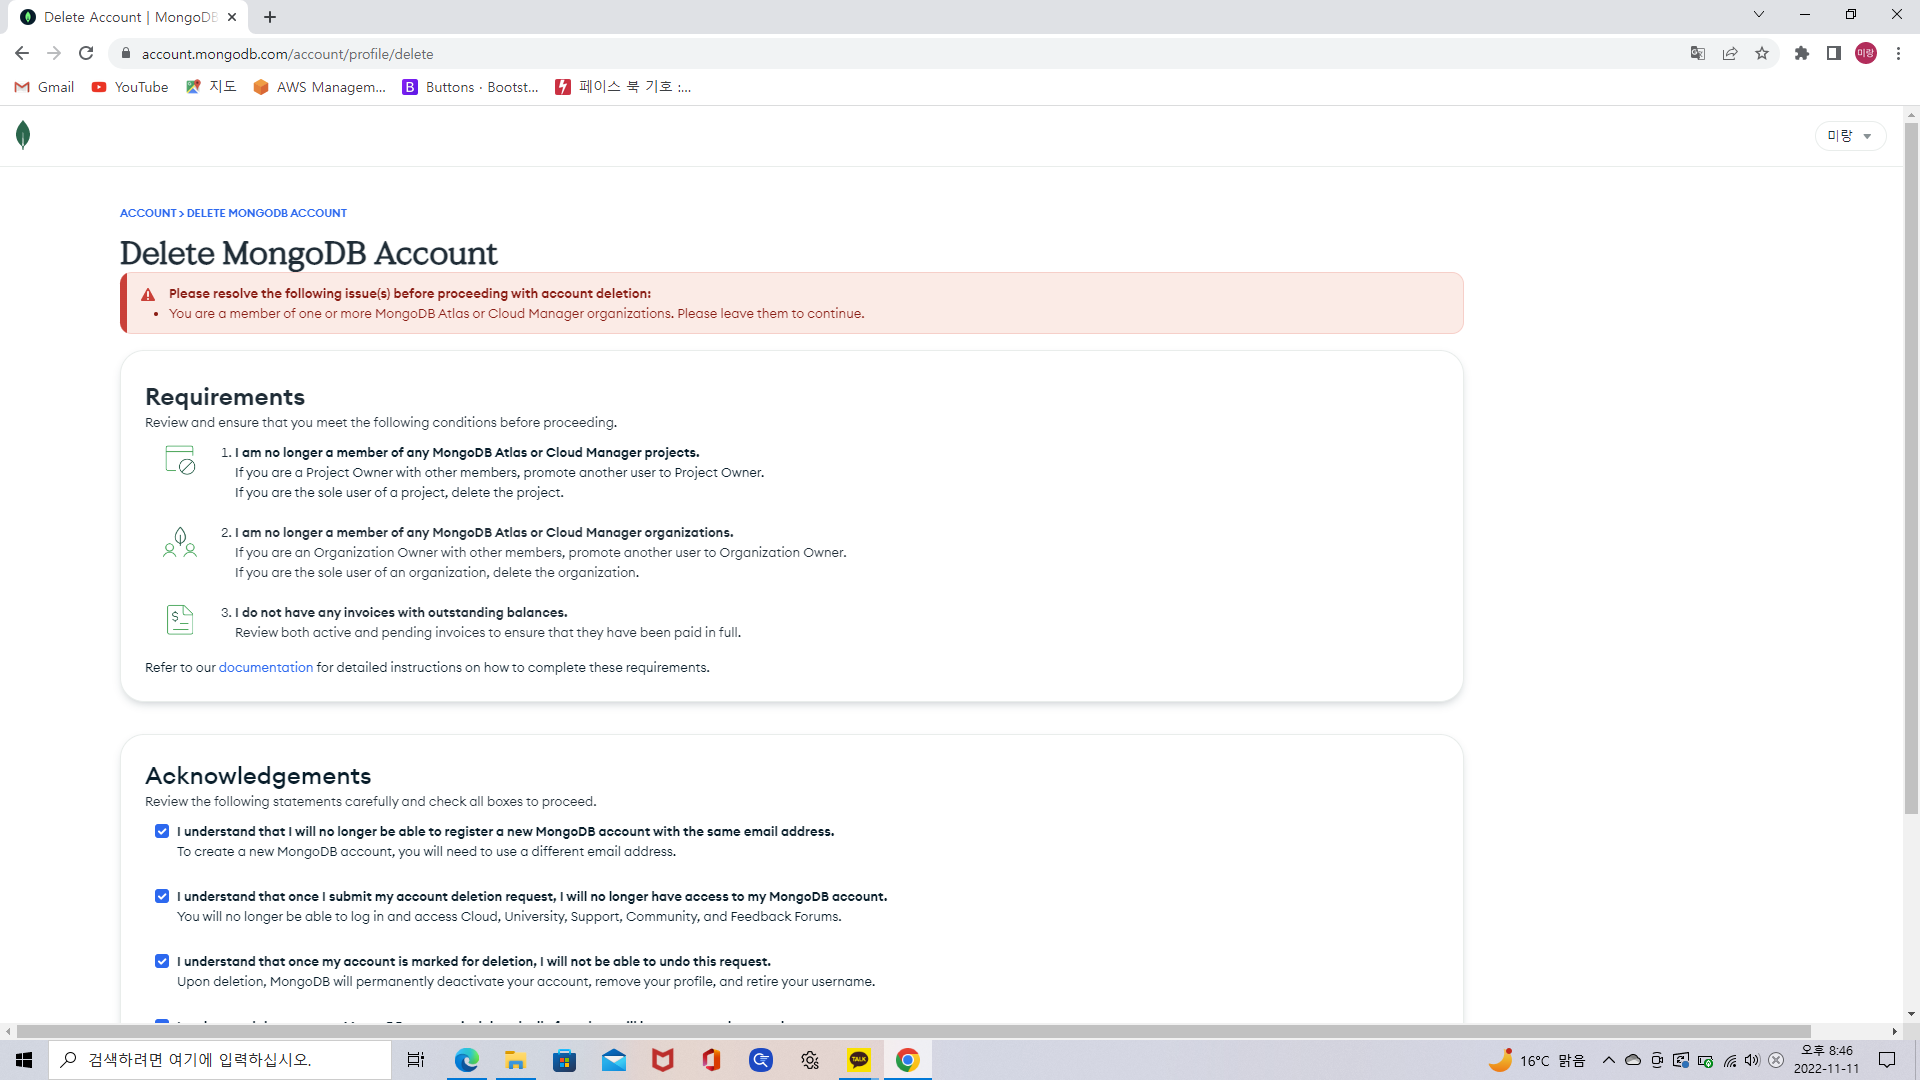1920x1080 pixels.
Task: Open Windows Start menu
Action: pyautogui.click(x=24, y=1060)
